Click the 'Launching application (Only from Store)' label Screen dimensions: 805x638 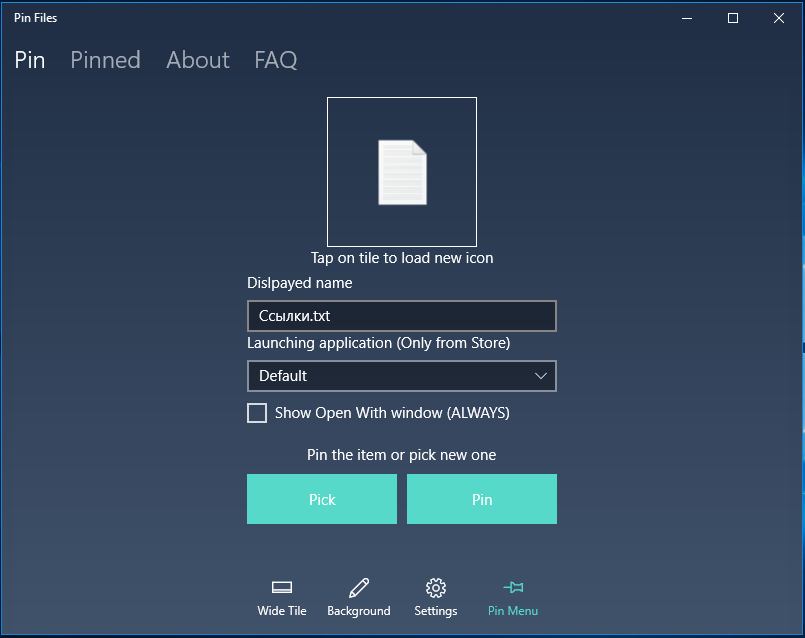tap(379, 343)
